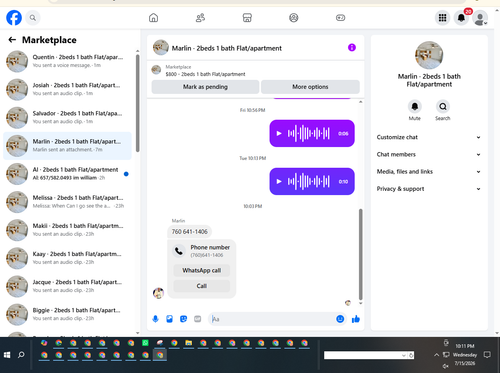Expand Privacy & support section
This screenshot has width=500, height=373.
(x=429, y=189)
